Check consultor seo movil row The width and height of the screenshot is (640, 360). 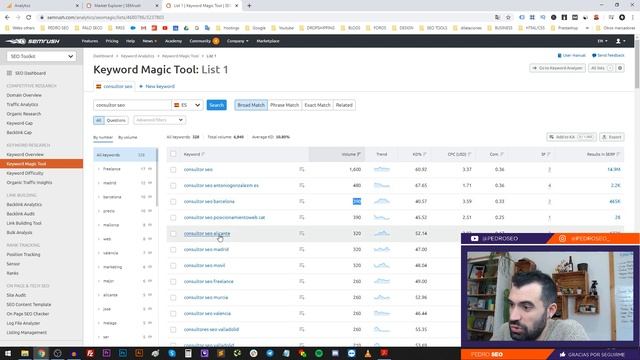173,266
